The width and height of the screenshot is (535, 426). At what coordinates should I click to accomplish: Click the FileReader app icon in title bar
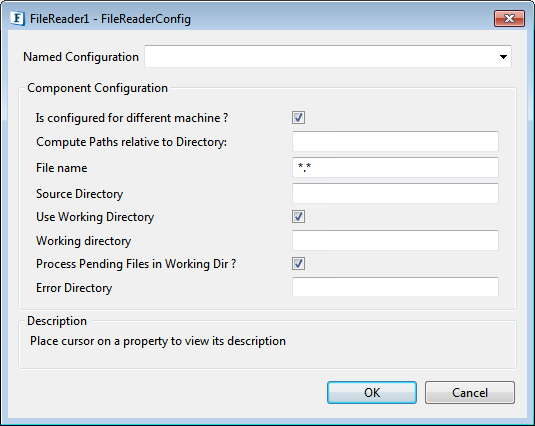(17, 18)
